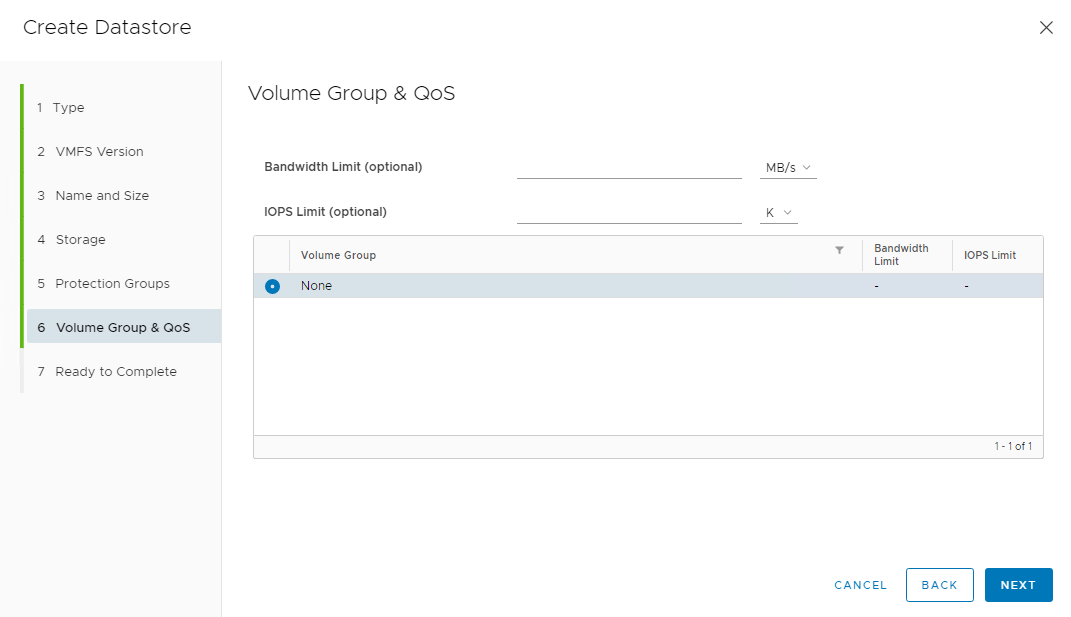Go to step 1 Type
Viewport: 1071px width, 617px height.
[68, 108]
